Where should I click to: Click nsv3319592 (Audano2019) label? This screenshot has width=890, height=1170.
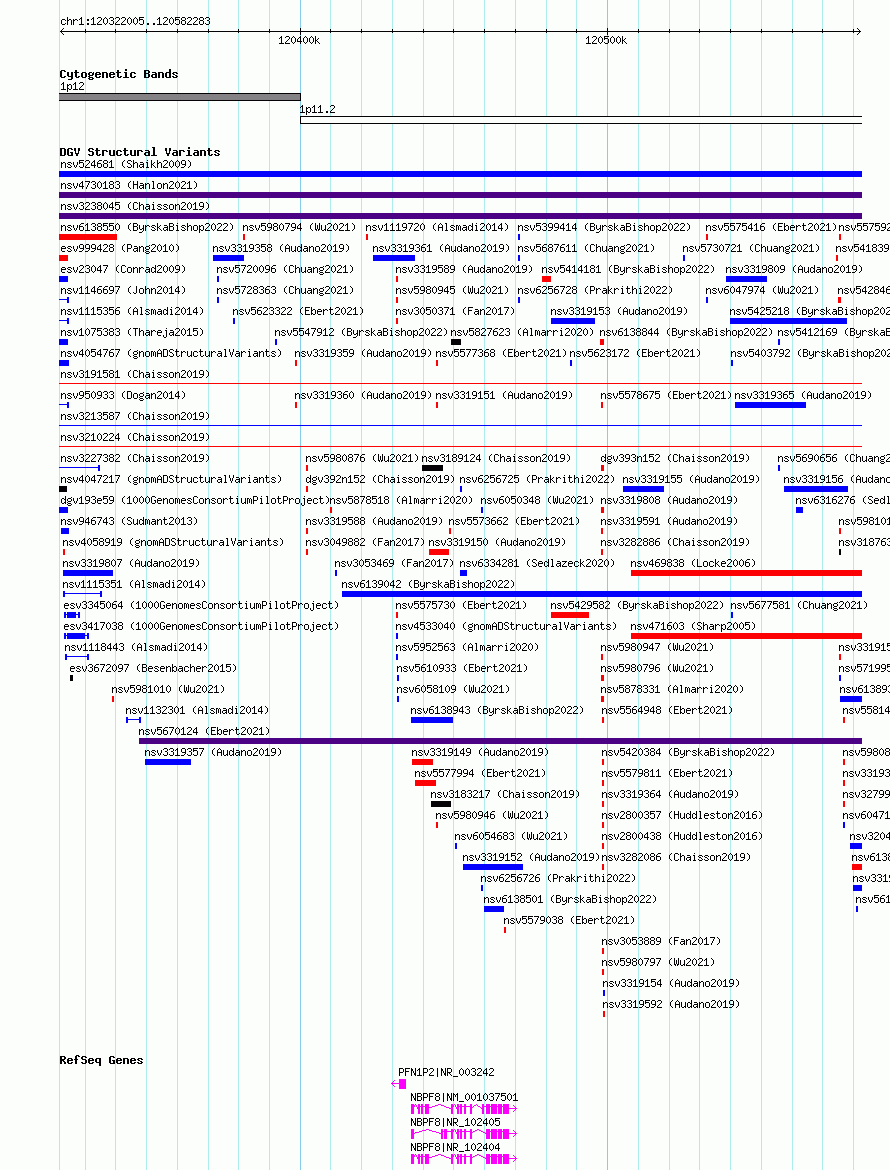point(671,1004)
